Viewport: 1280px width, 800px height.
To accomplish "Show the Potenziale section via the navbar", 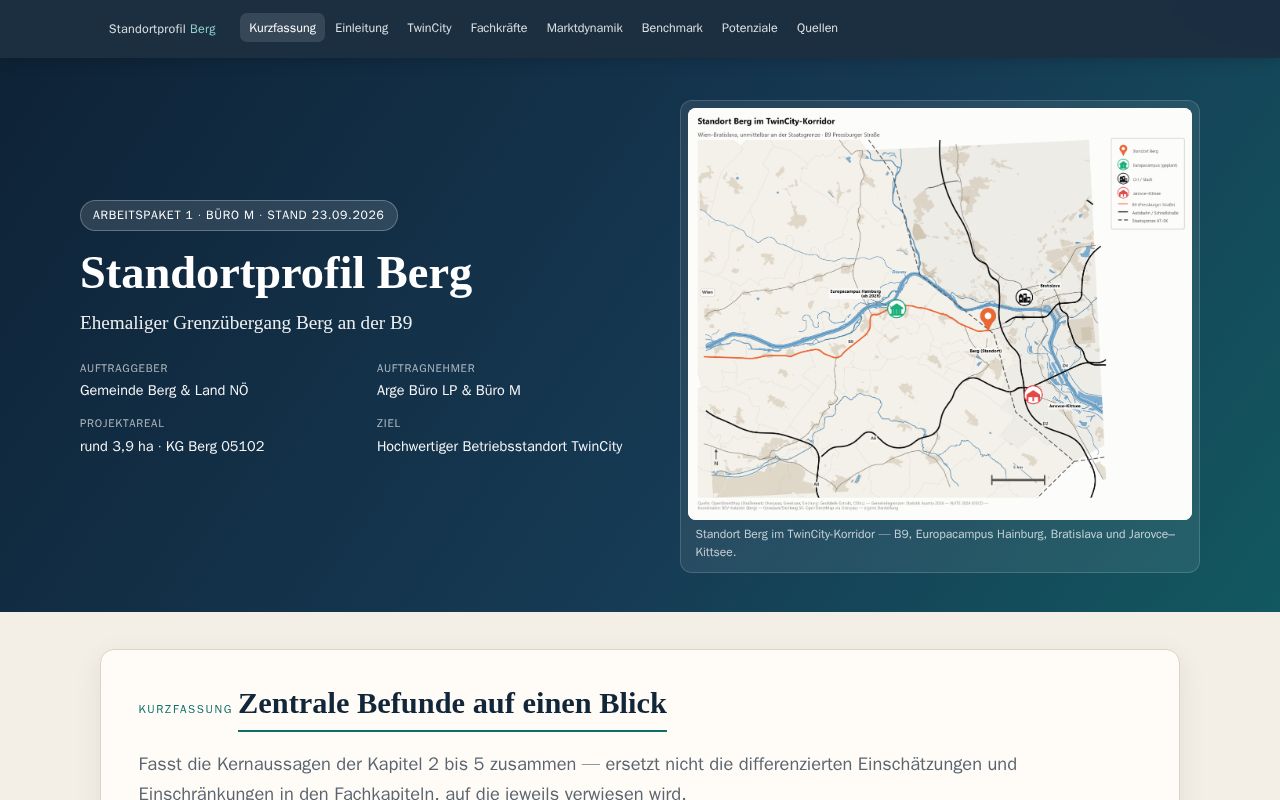I will (749, 28).
